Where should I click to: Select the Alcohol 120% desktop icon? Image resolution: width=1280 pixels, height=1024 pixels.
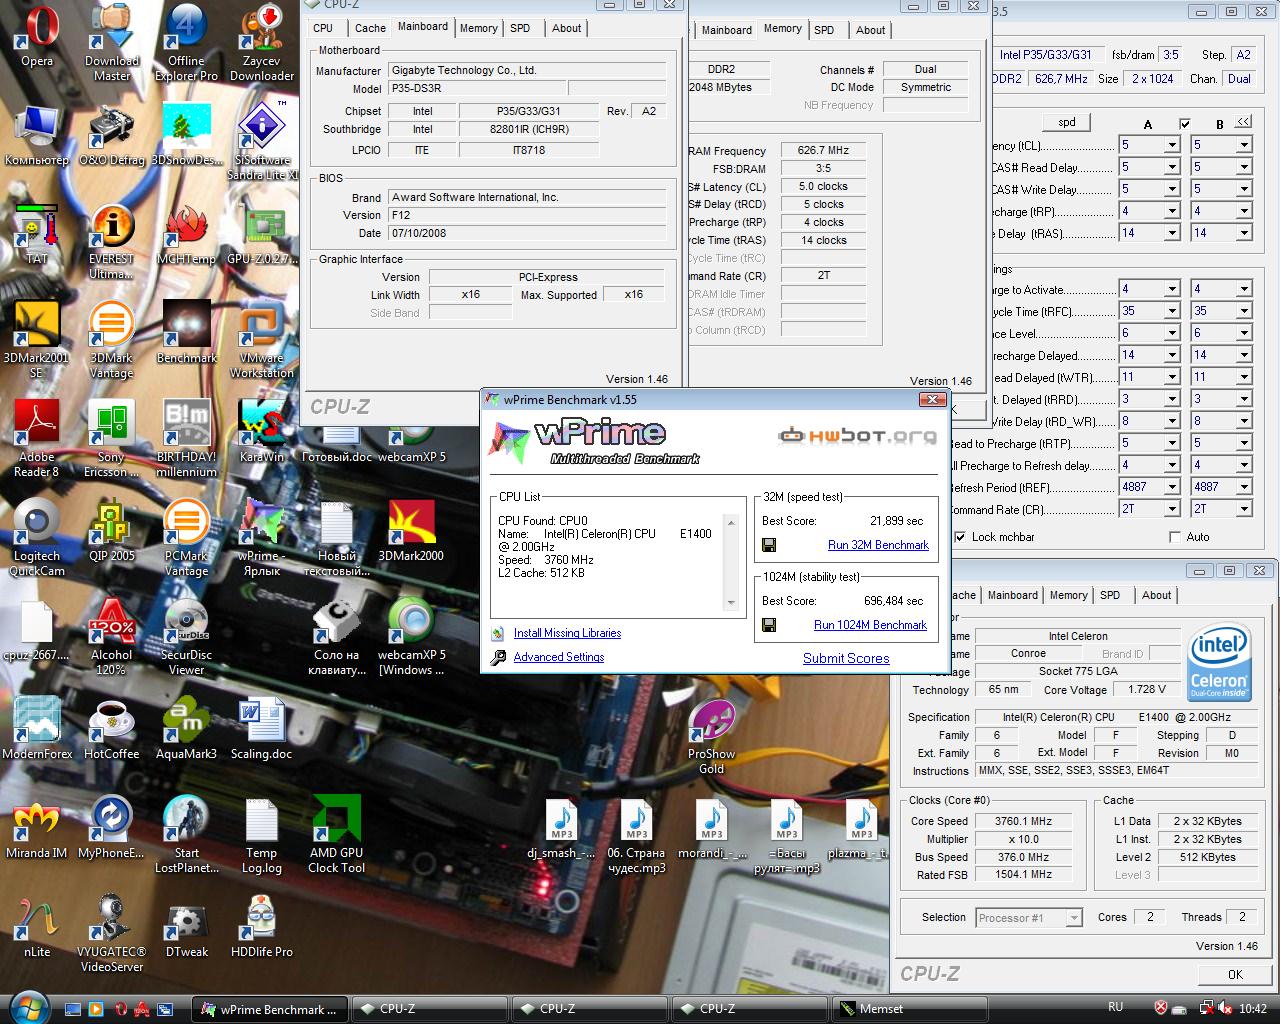coord(112,637)
